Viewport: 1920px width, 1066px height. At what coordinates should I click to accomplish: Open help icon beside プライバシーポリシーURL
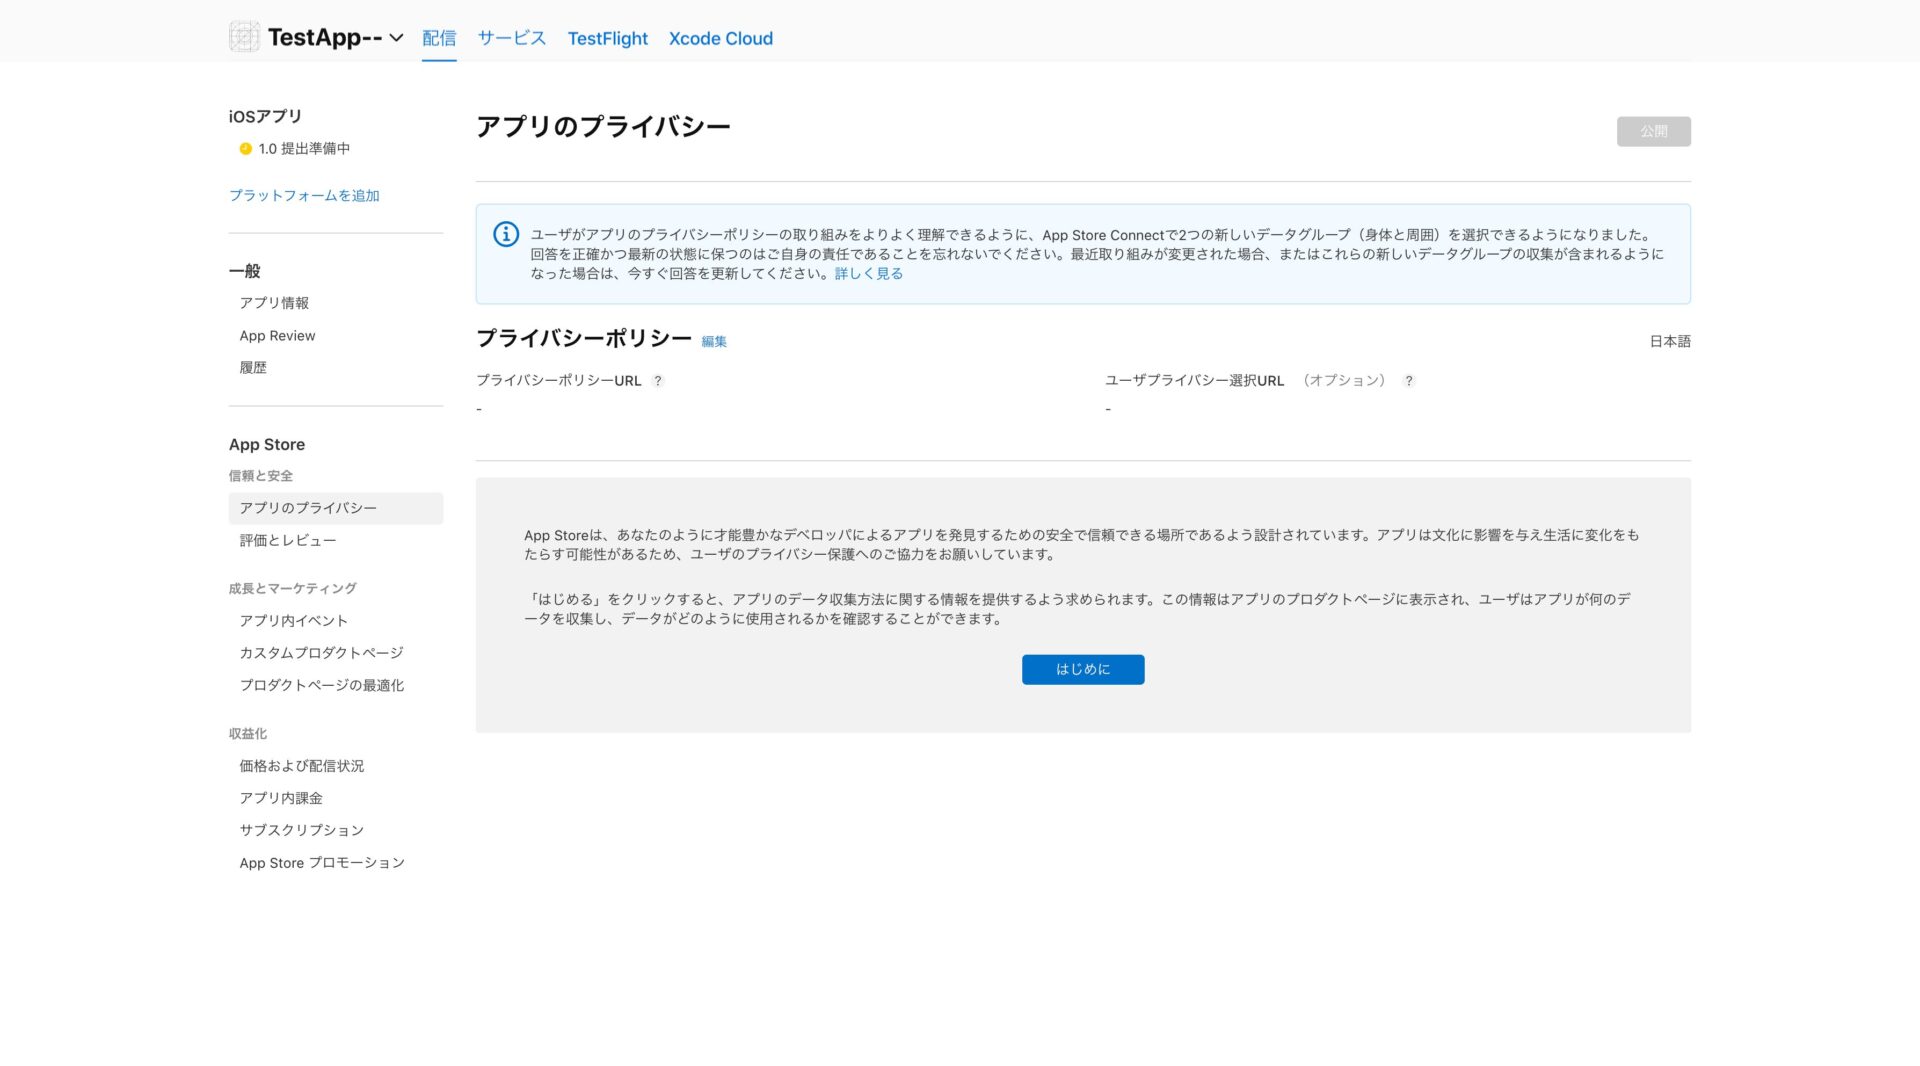(x=657, y=381)
